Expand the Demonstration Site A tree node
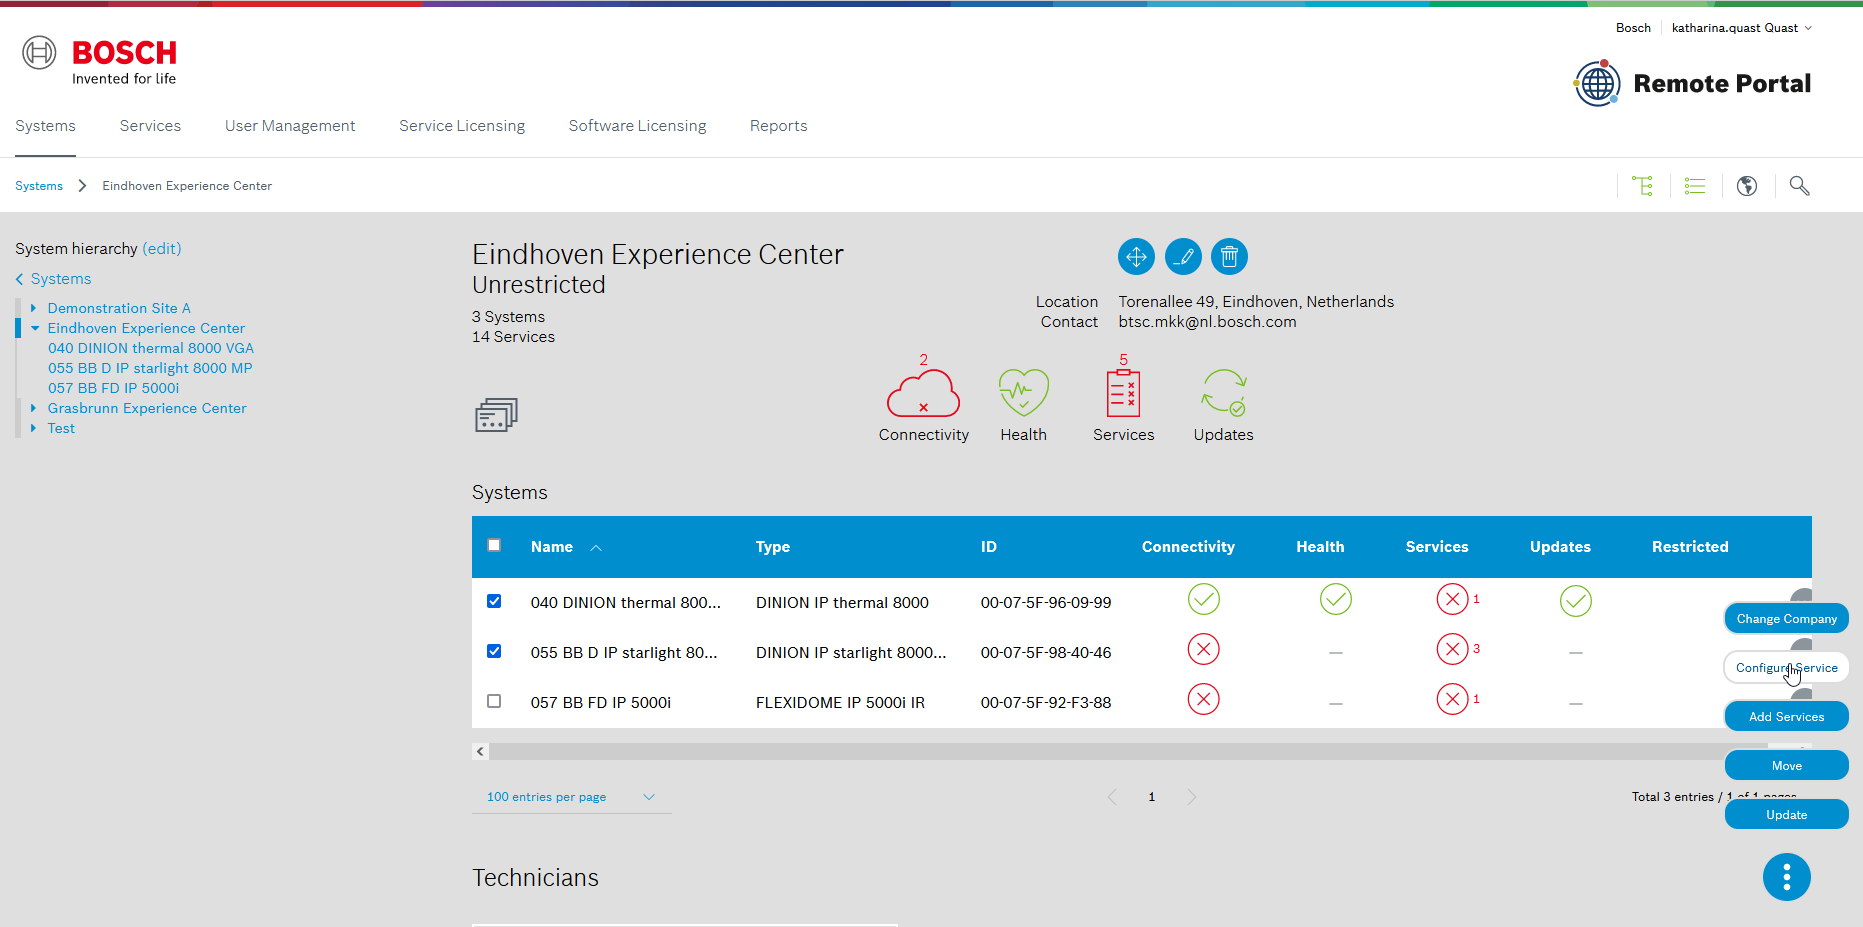Viewport: 1863px width, 927px height. [34, 308]
